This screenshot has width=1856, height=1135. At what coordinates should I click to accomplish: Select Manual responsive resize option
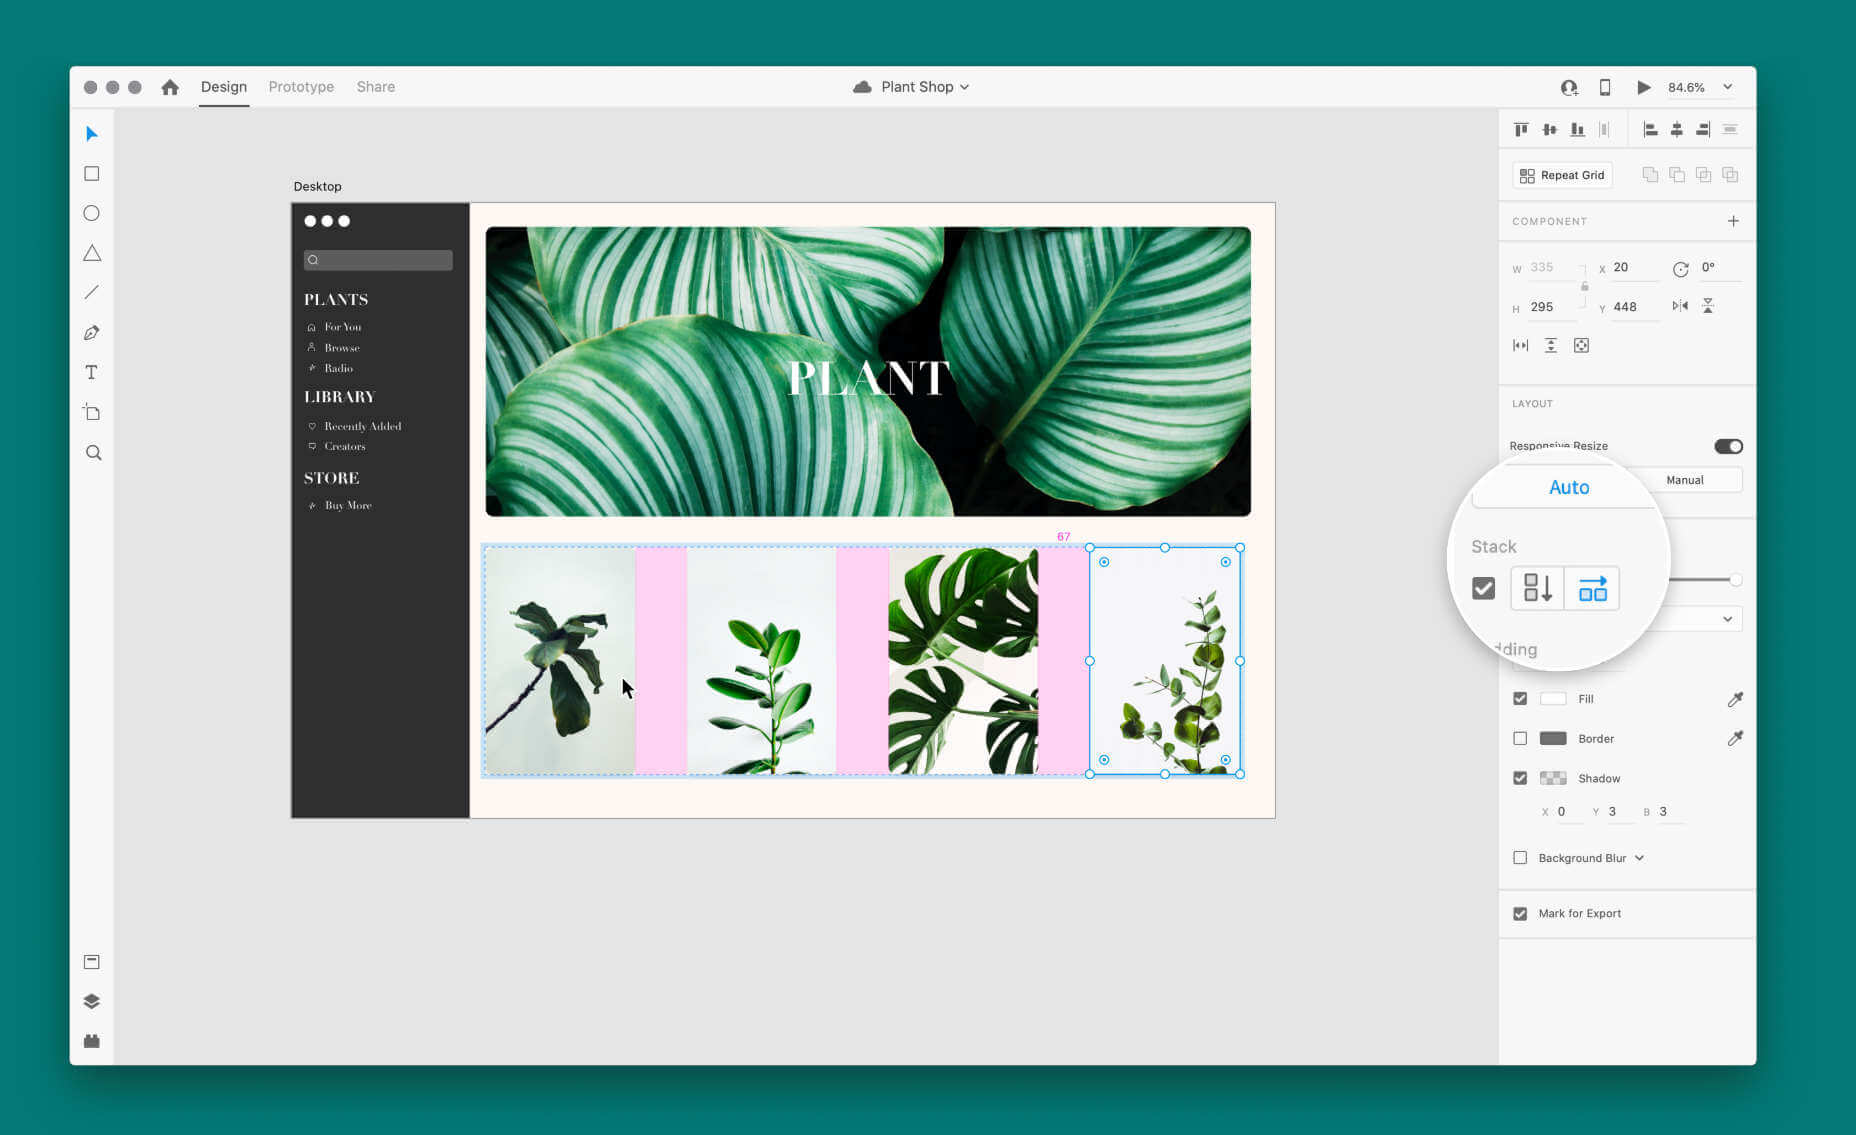click(x=1685, y=480)
